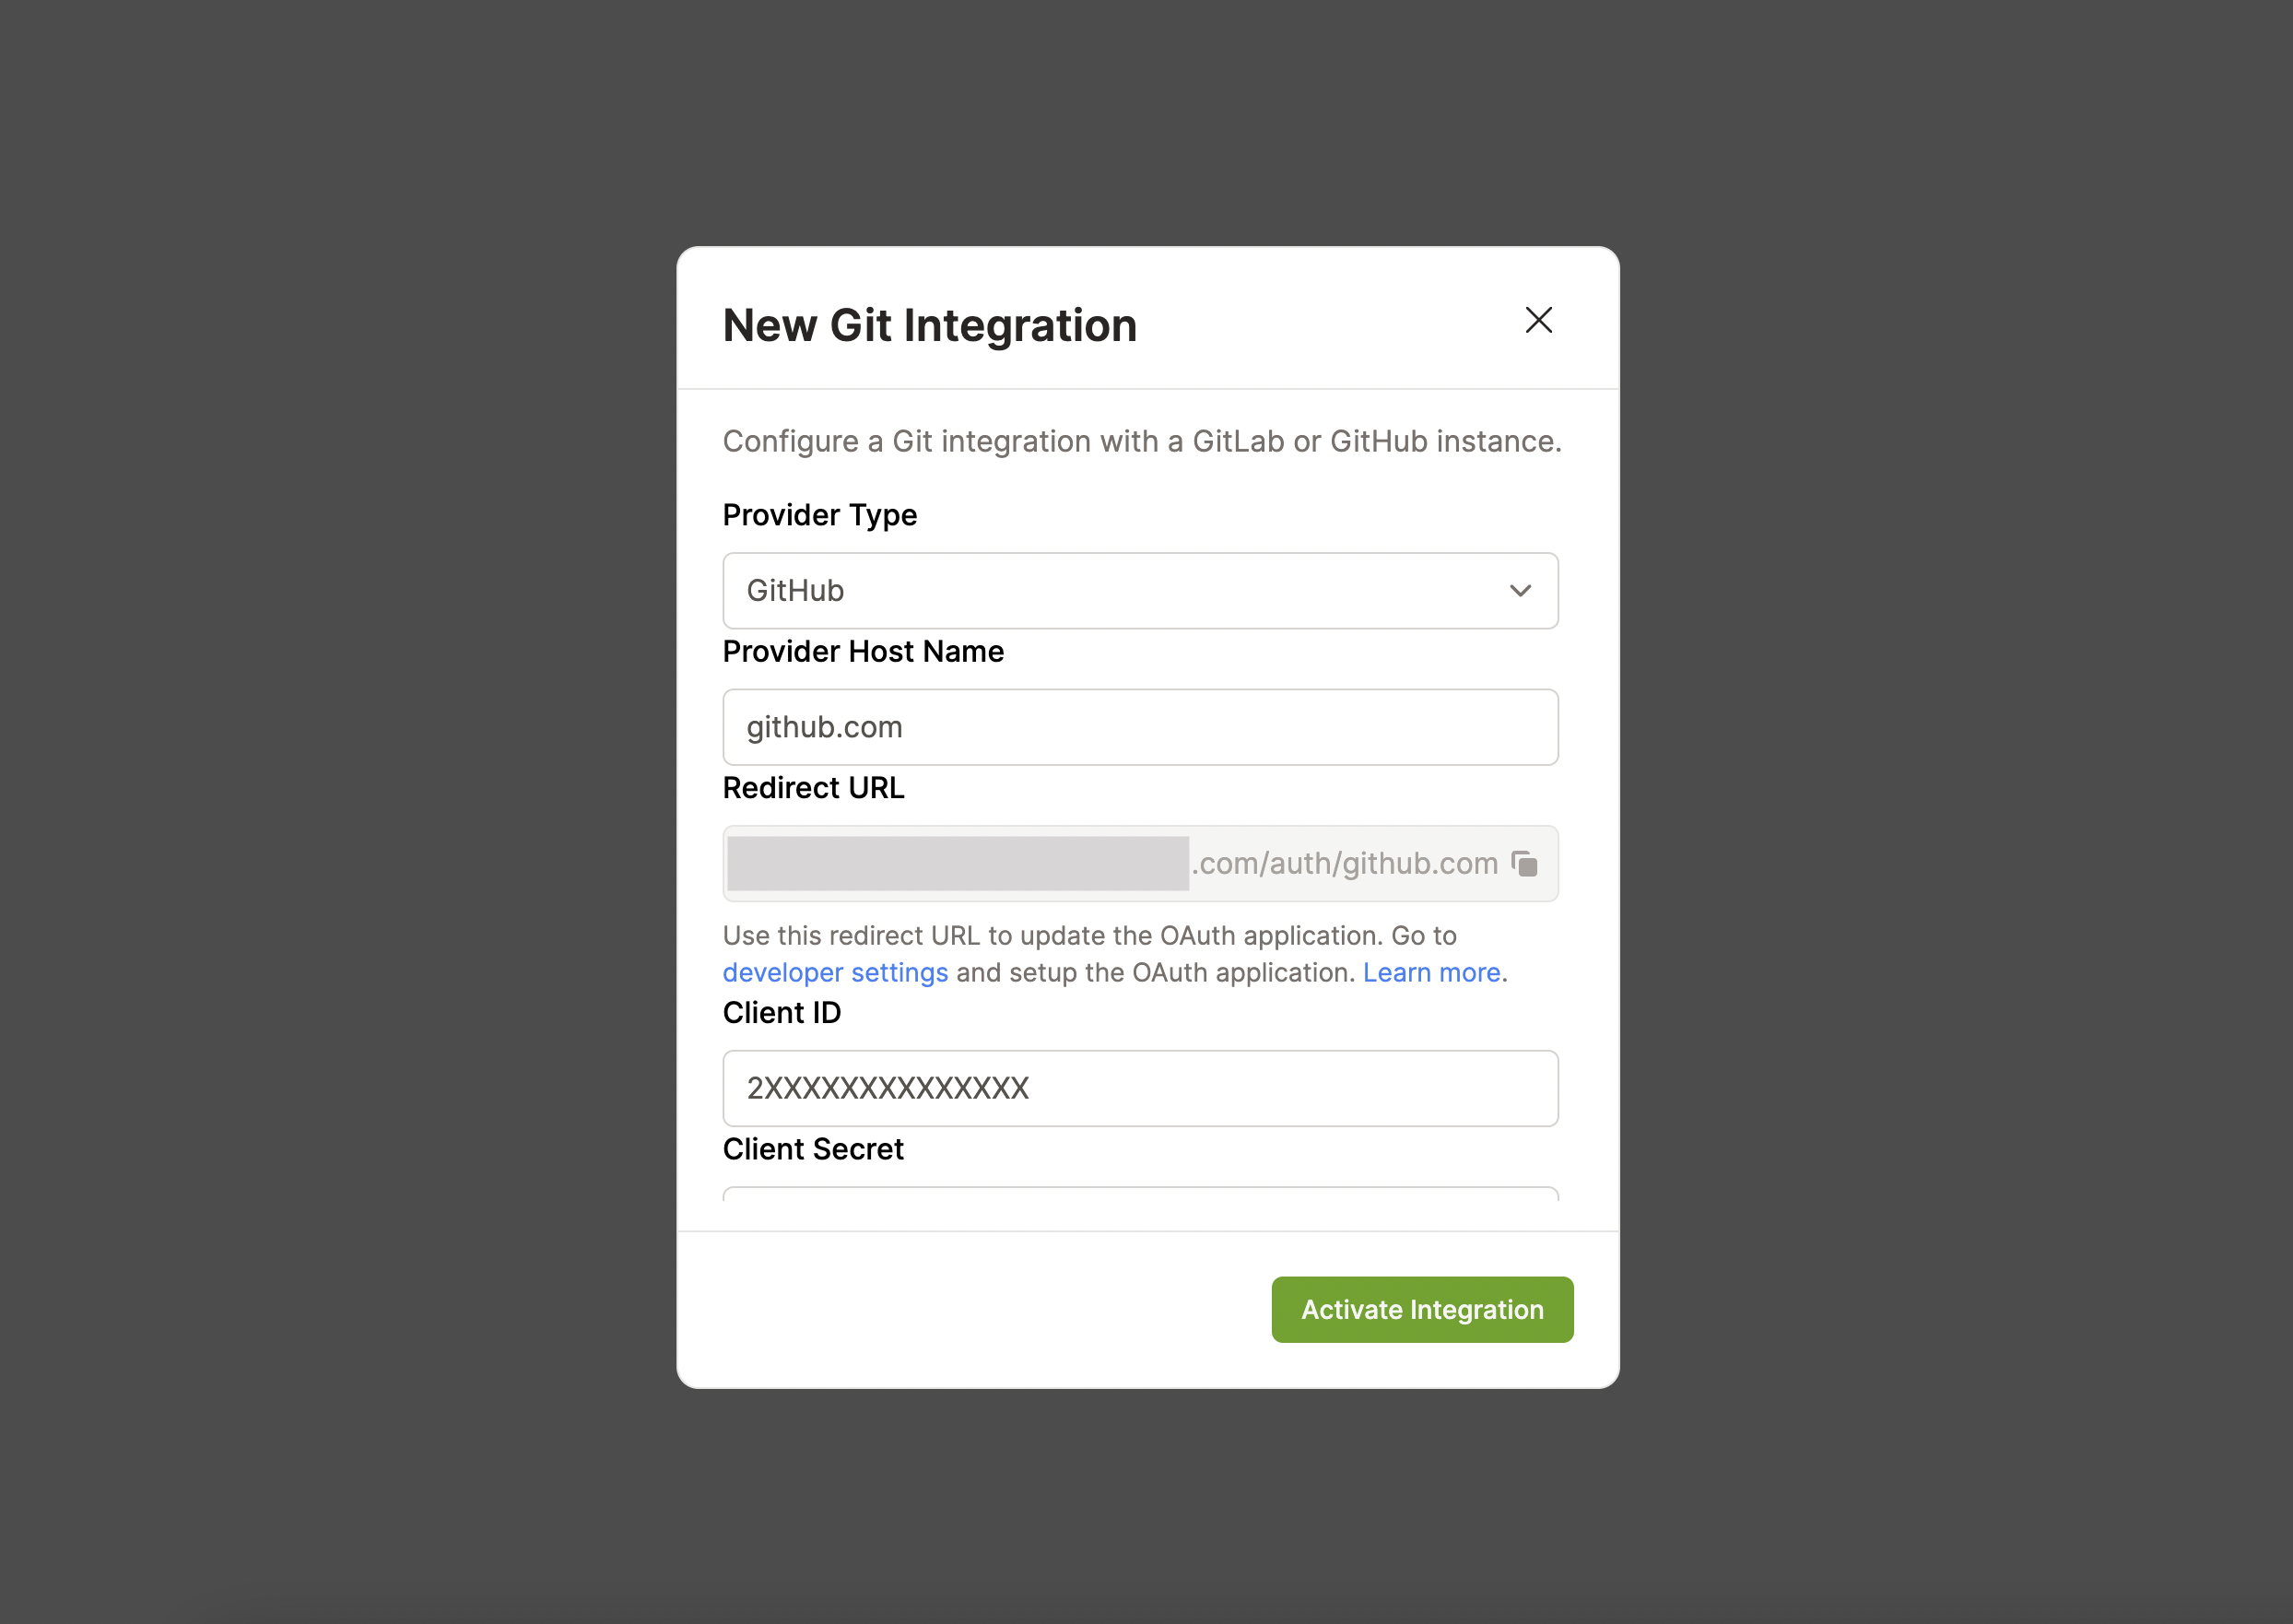Click the Provider Type label
The width and height of the screenshot is (2293, 1624).
(819, 515)
